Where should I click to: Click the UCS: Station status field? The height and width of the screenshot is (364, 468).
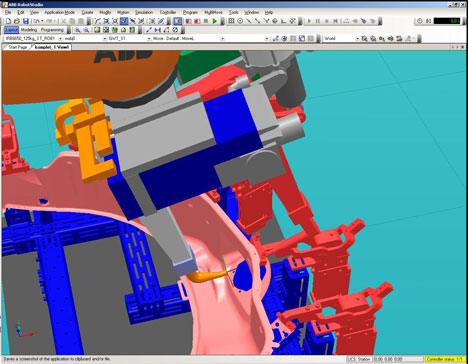click(x=359, y=359)
